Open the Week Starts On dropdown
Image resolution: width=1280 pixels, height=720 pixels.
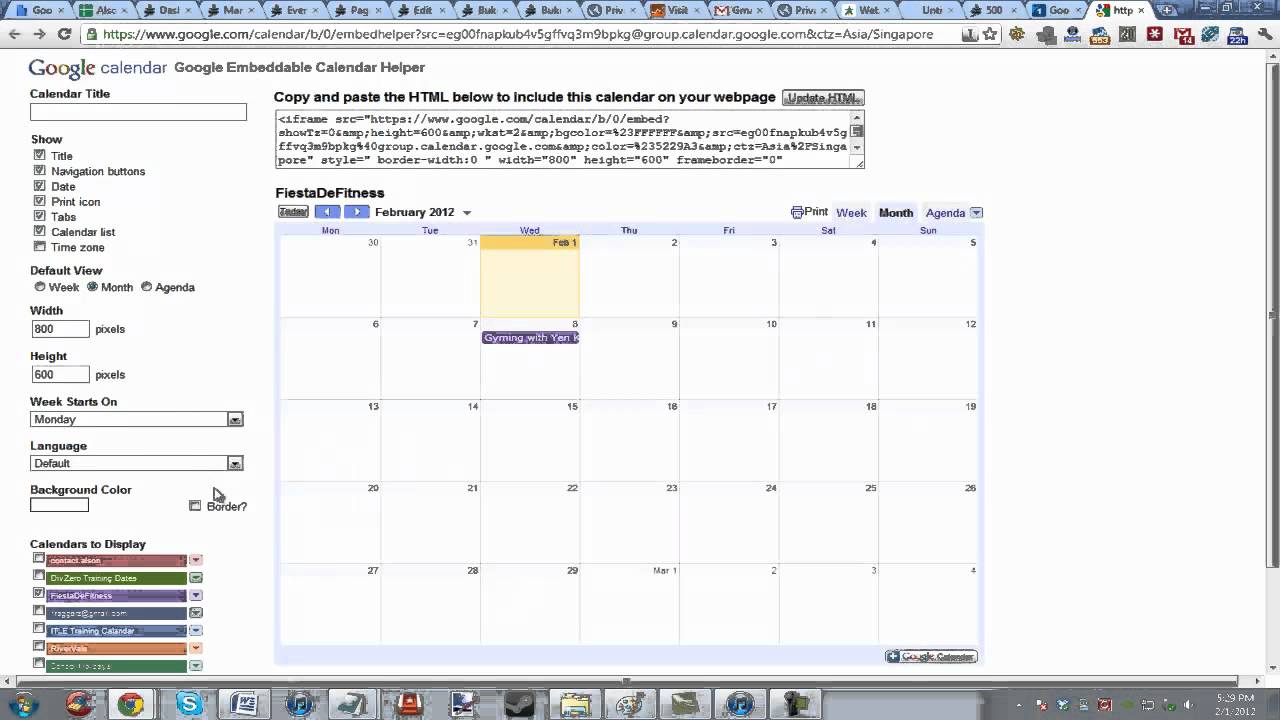137,419
